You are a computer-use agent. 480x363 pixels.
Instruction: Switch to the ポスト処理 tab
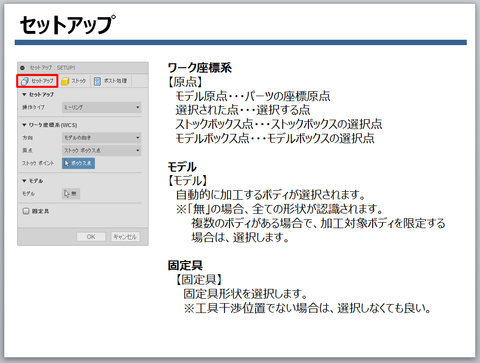coord(111,81)
